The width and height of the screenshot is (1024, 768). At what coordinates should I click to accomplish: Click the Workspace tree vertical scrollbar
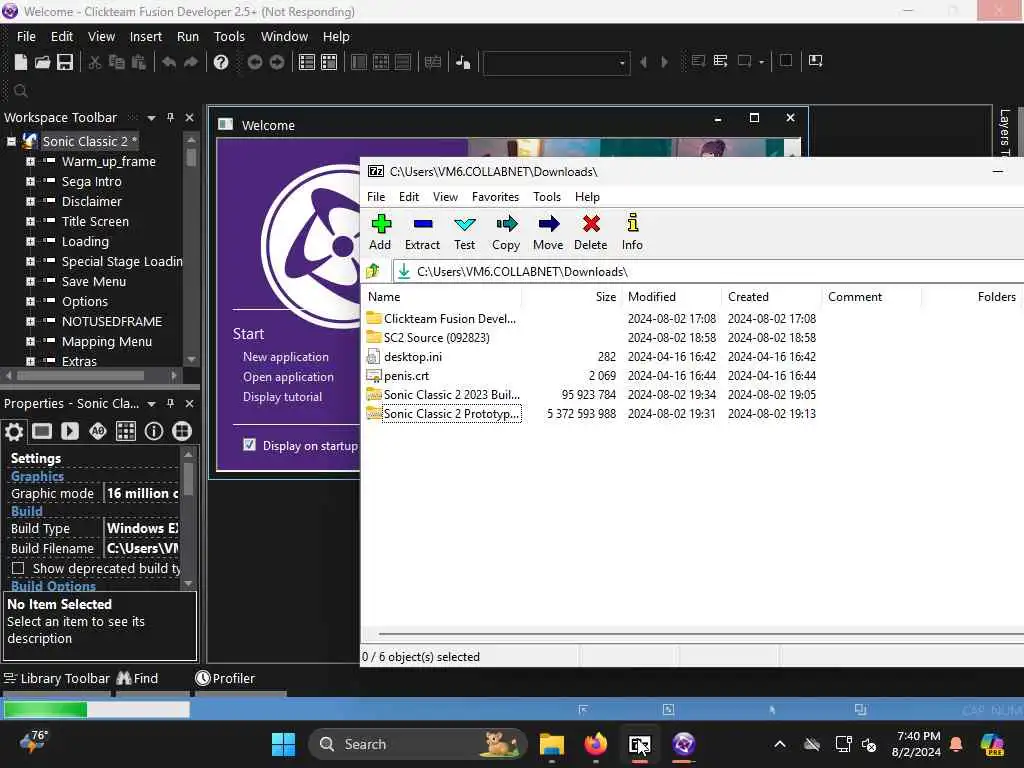coord(191,249)
